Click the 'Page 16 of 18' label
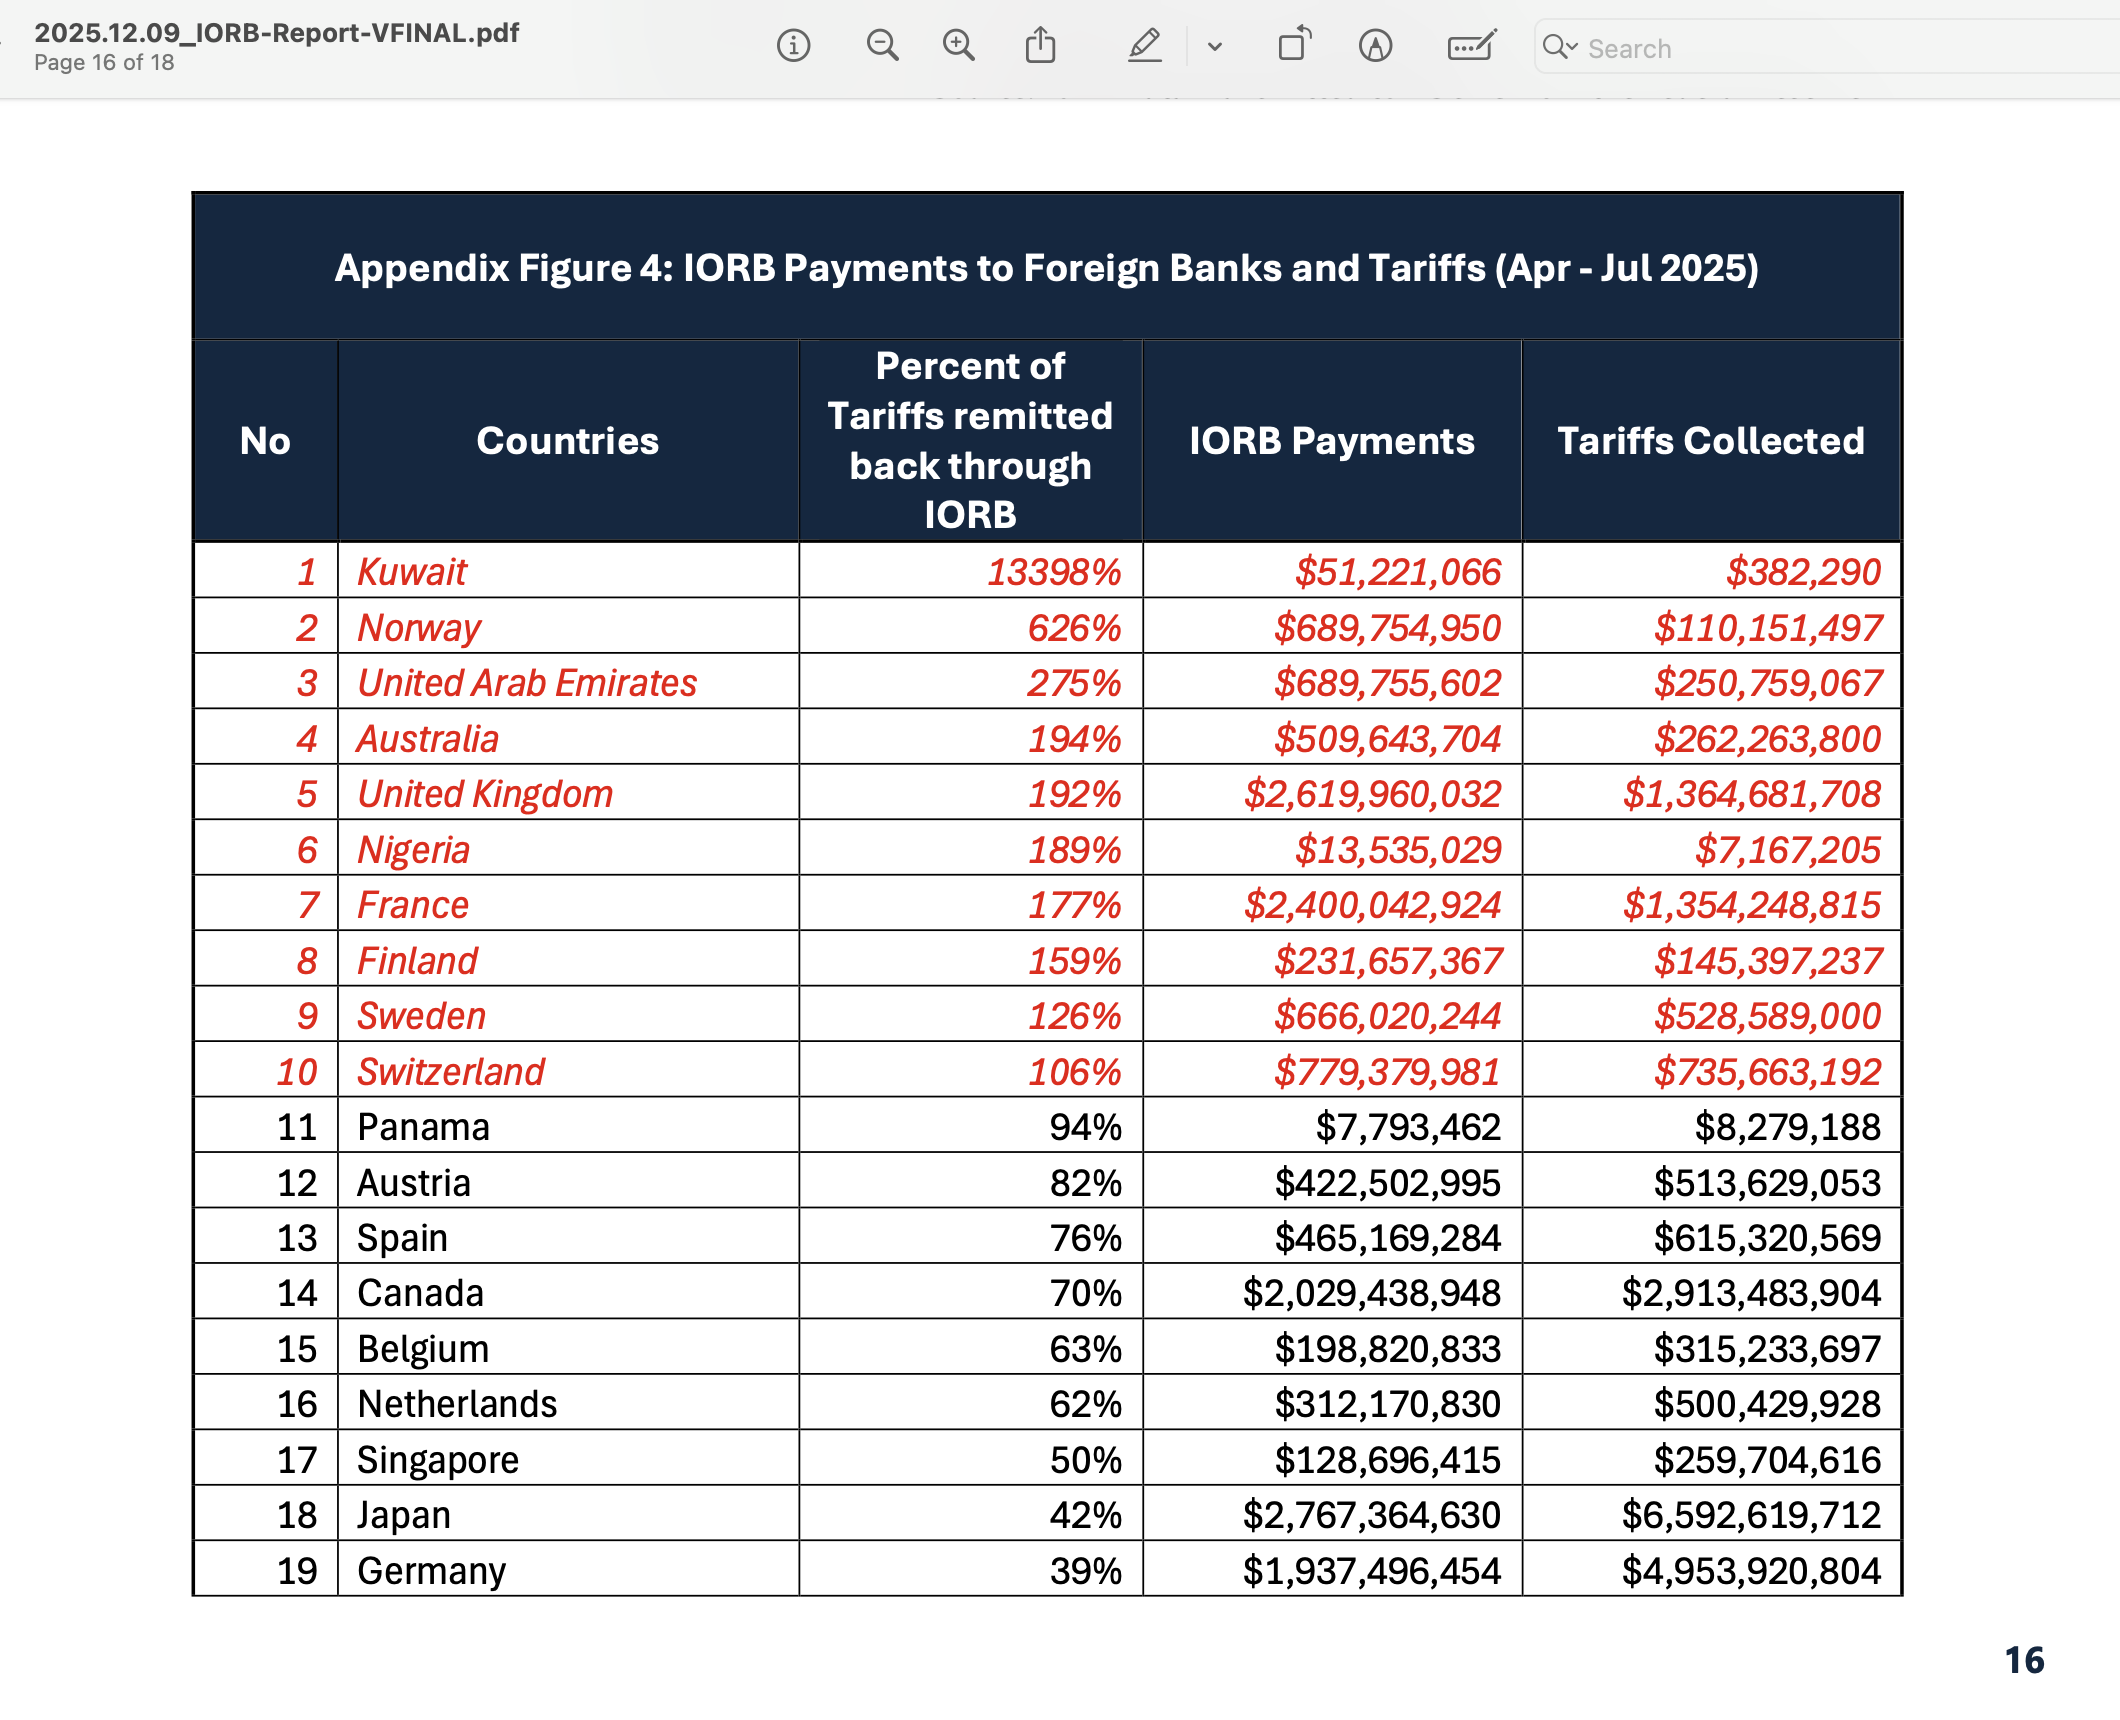 104,63
